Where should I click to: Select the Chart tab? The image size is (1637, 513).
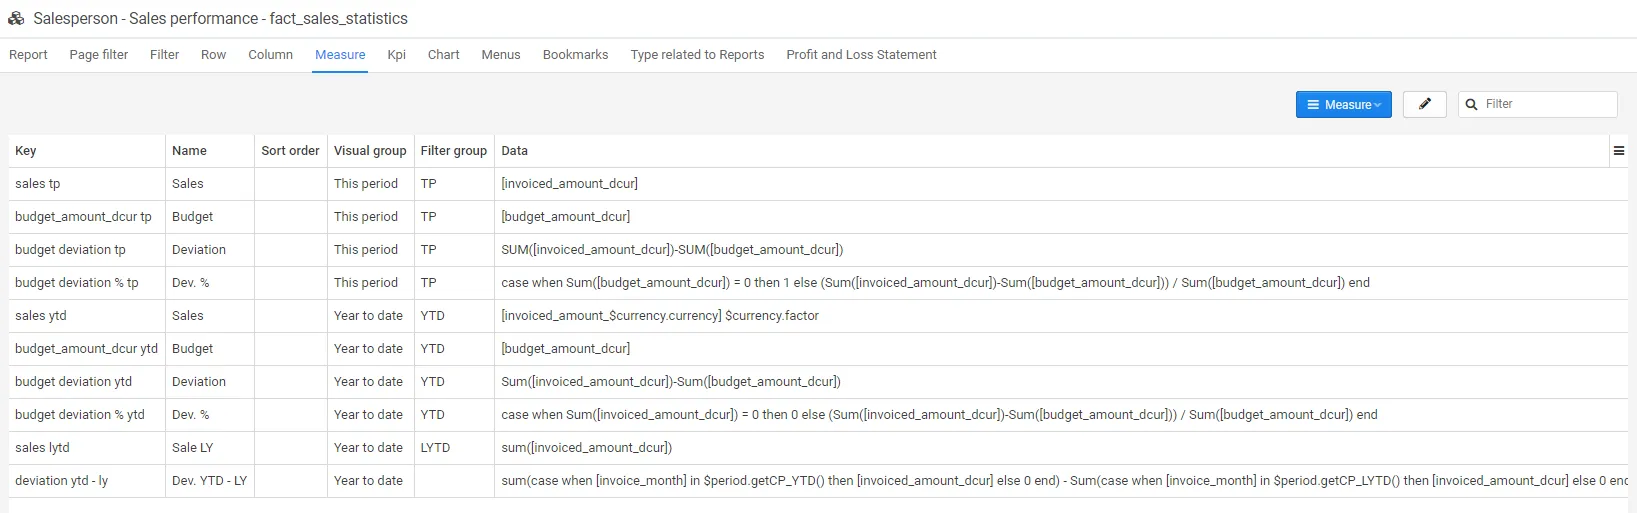pos(443,55)
